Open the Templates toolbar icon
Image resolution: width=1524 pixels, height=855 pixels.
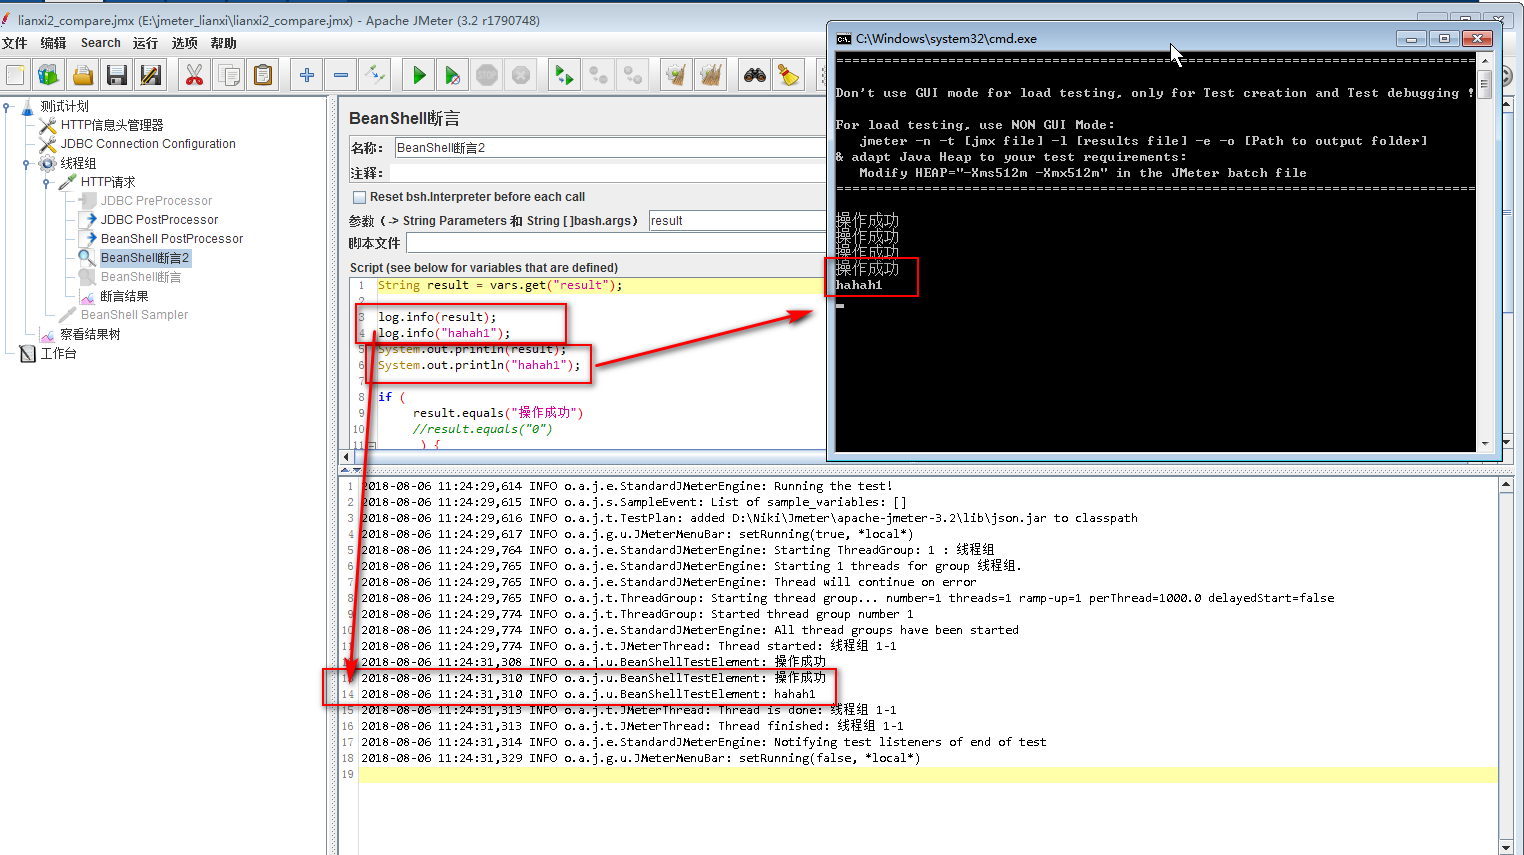coord(49,75)
